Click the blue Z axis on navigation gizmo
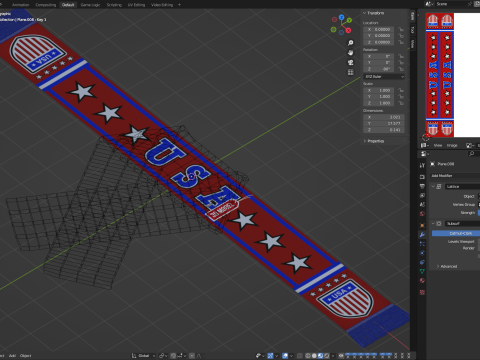The height and width of the screenshot is (360, 480). [x=341, y=17]
